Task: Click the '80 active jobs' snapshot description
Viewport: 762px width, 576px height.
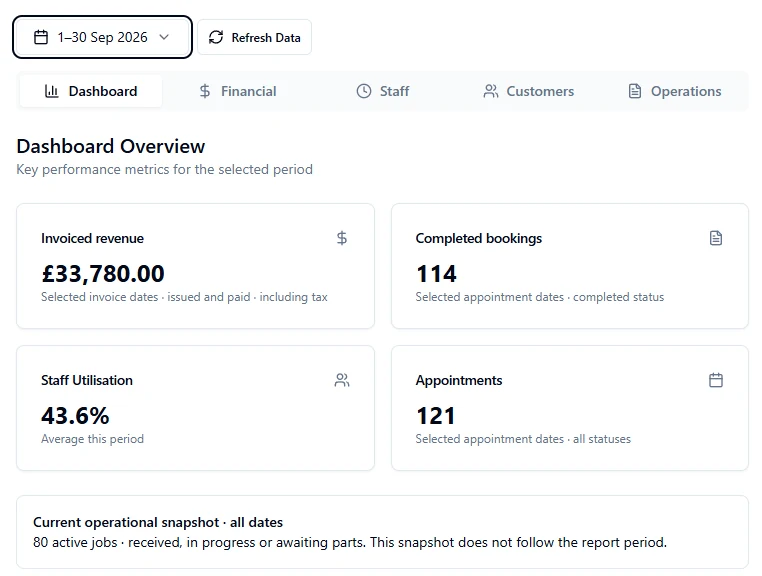Action: (350, 542)
